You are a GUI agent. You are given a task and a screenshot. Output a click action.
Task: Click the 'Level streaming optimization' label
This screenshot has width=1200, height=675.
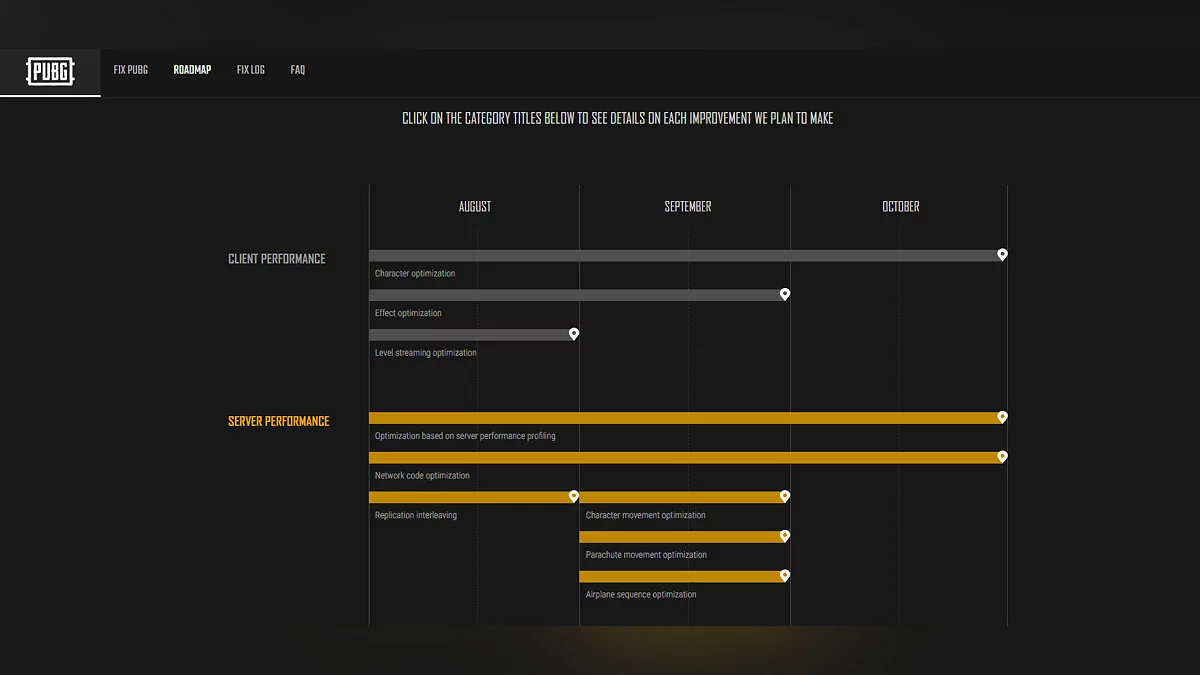(x=426, y=353)
